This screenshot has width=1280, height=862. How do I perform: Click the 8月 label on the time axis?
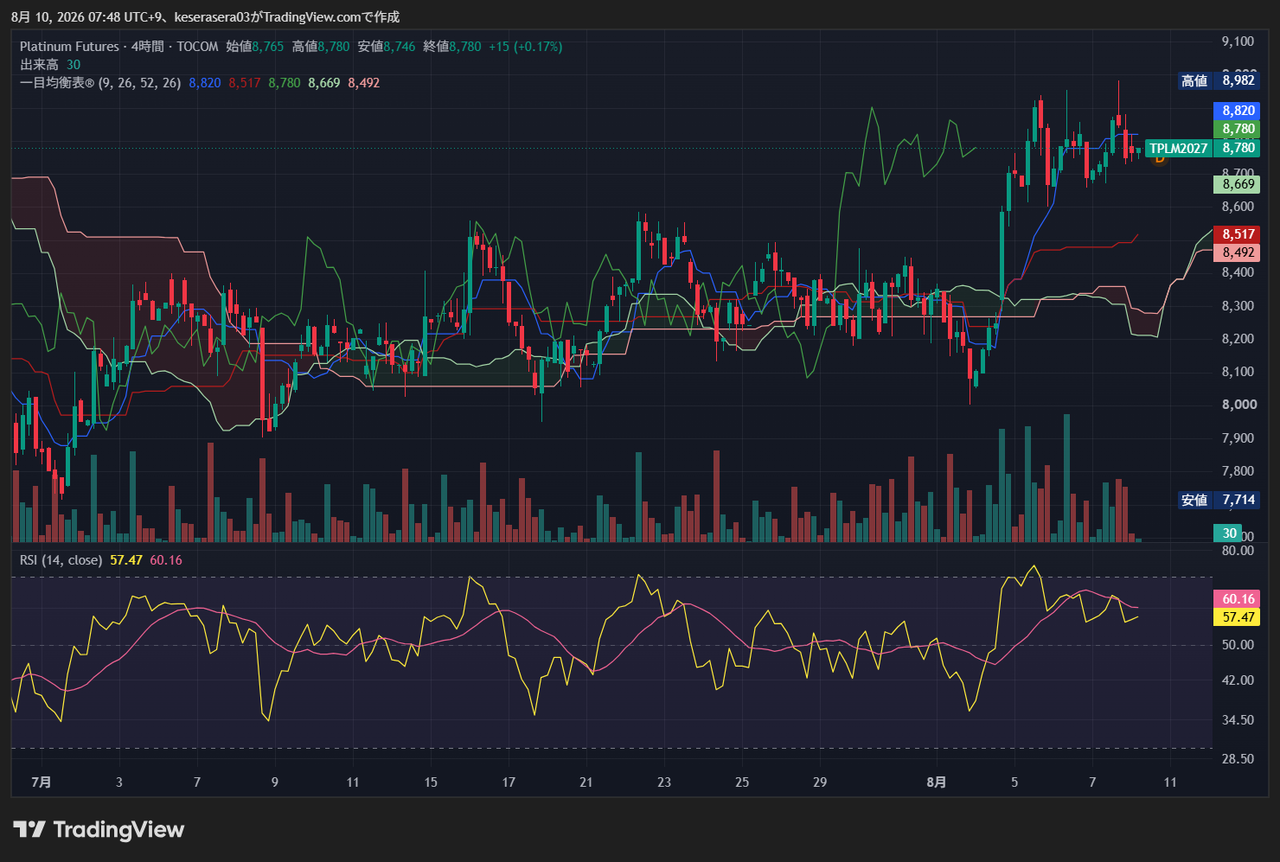coord(936,782)
